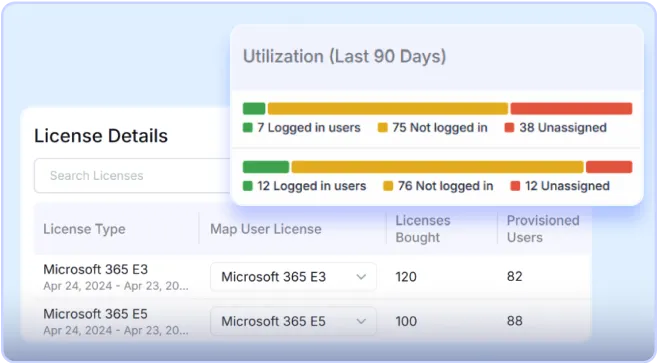
Task: Select the License Type column header
Action: (x=84, y=229)
